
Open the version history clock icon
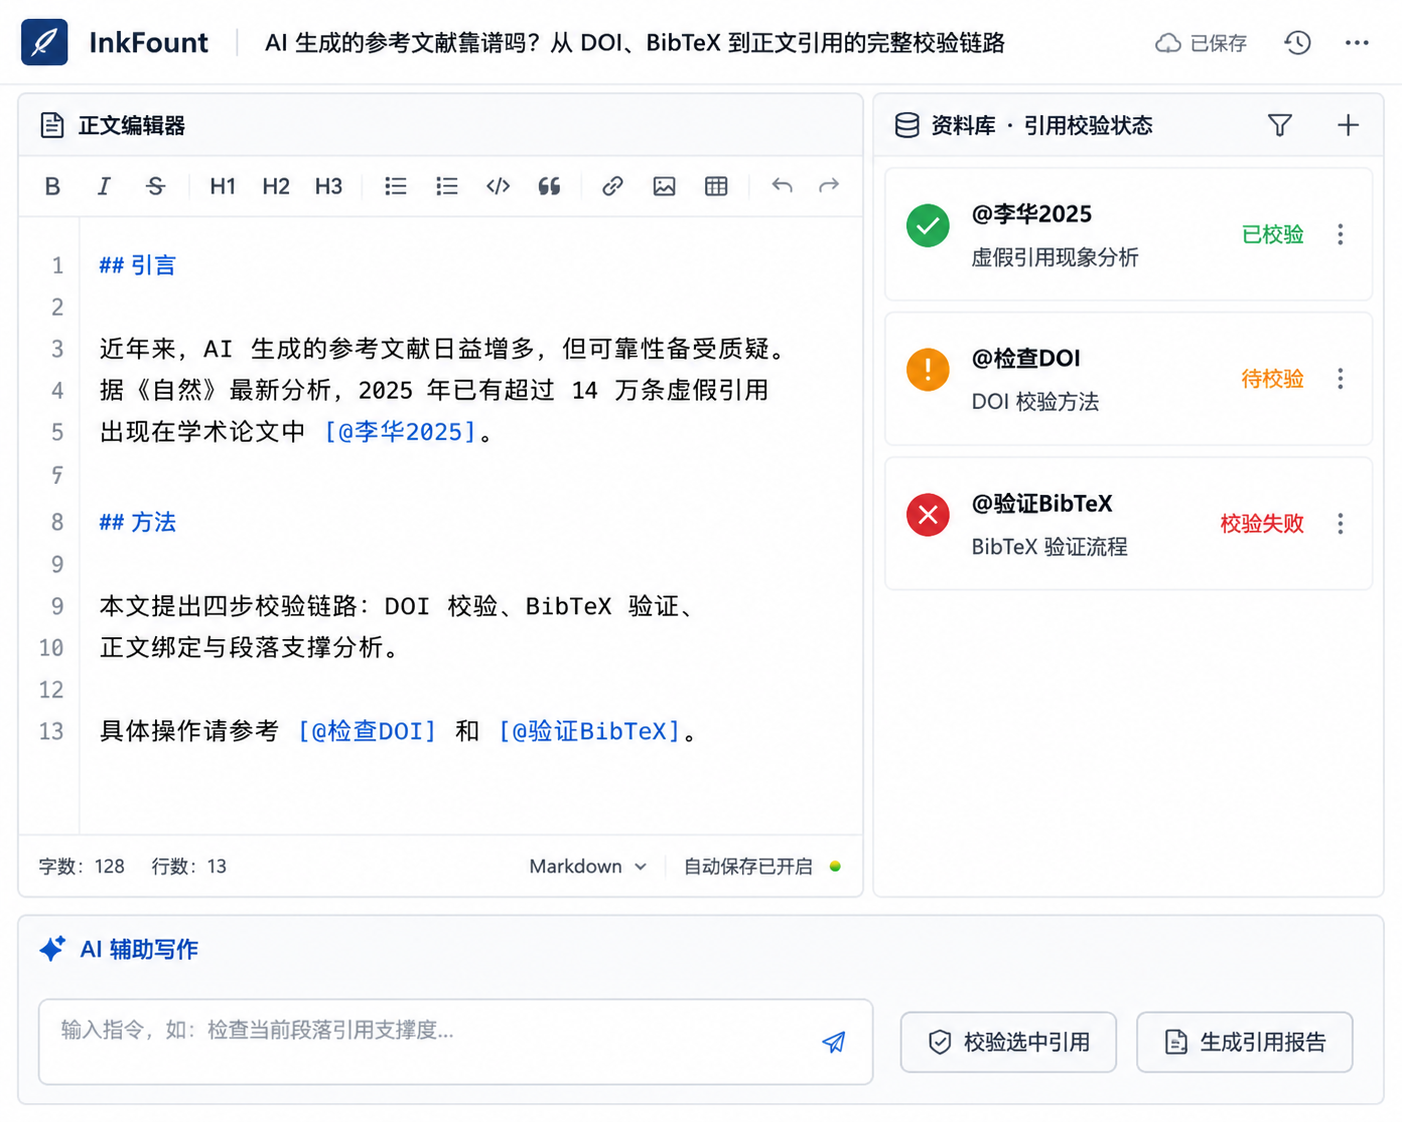click(1297, 42)
